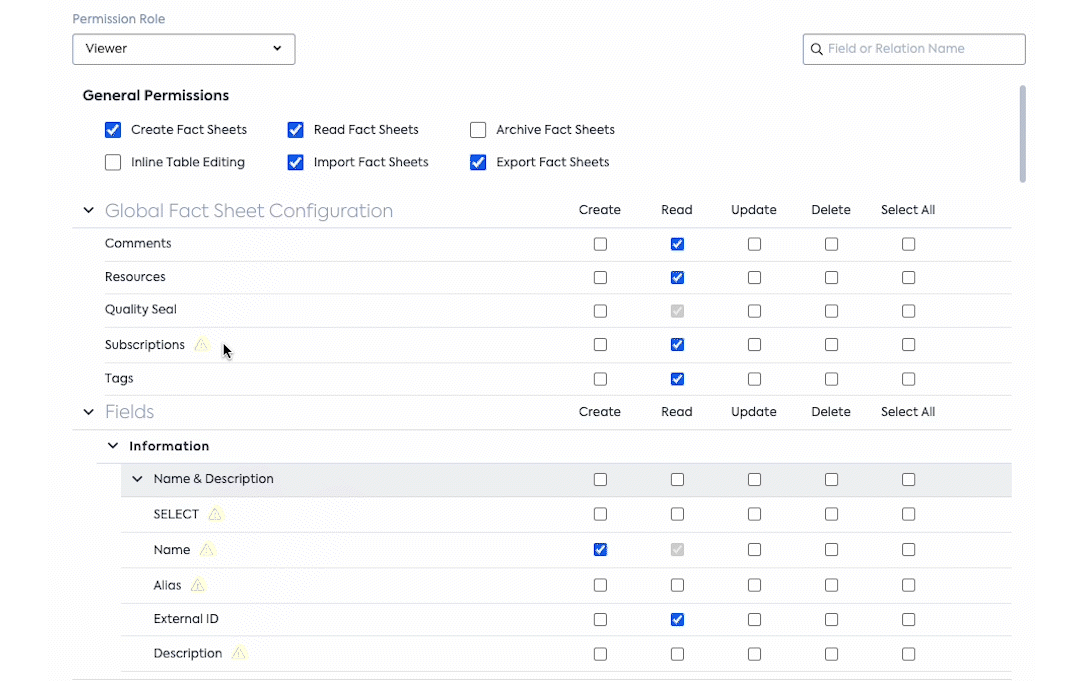Check Create for Comments
The height and width of the screenshot is (684, 1082).
tap(600, 244)
